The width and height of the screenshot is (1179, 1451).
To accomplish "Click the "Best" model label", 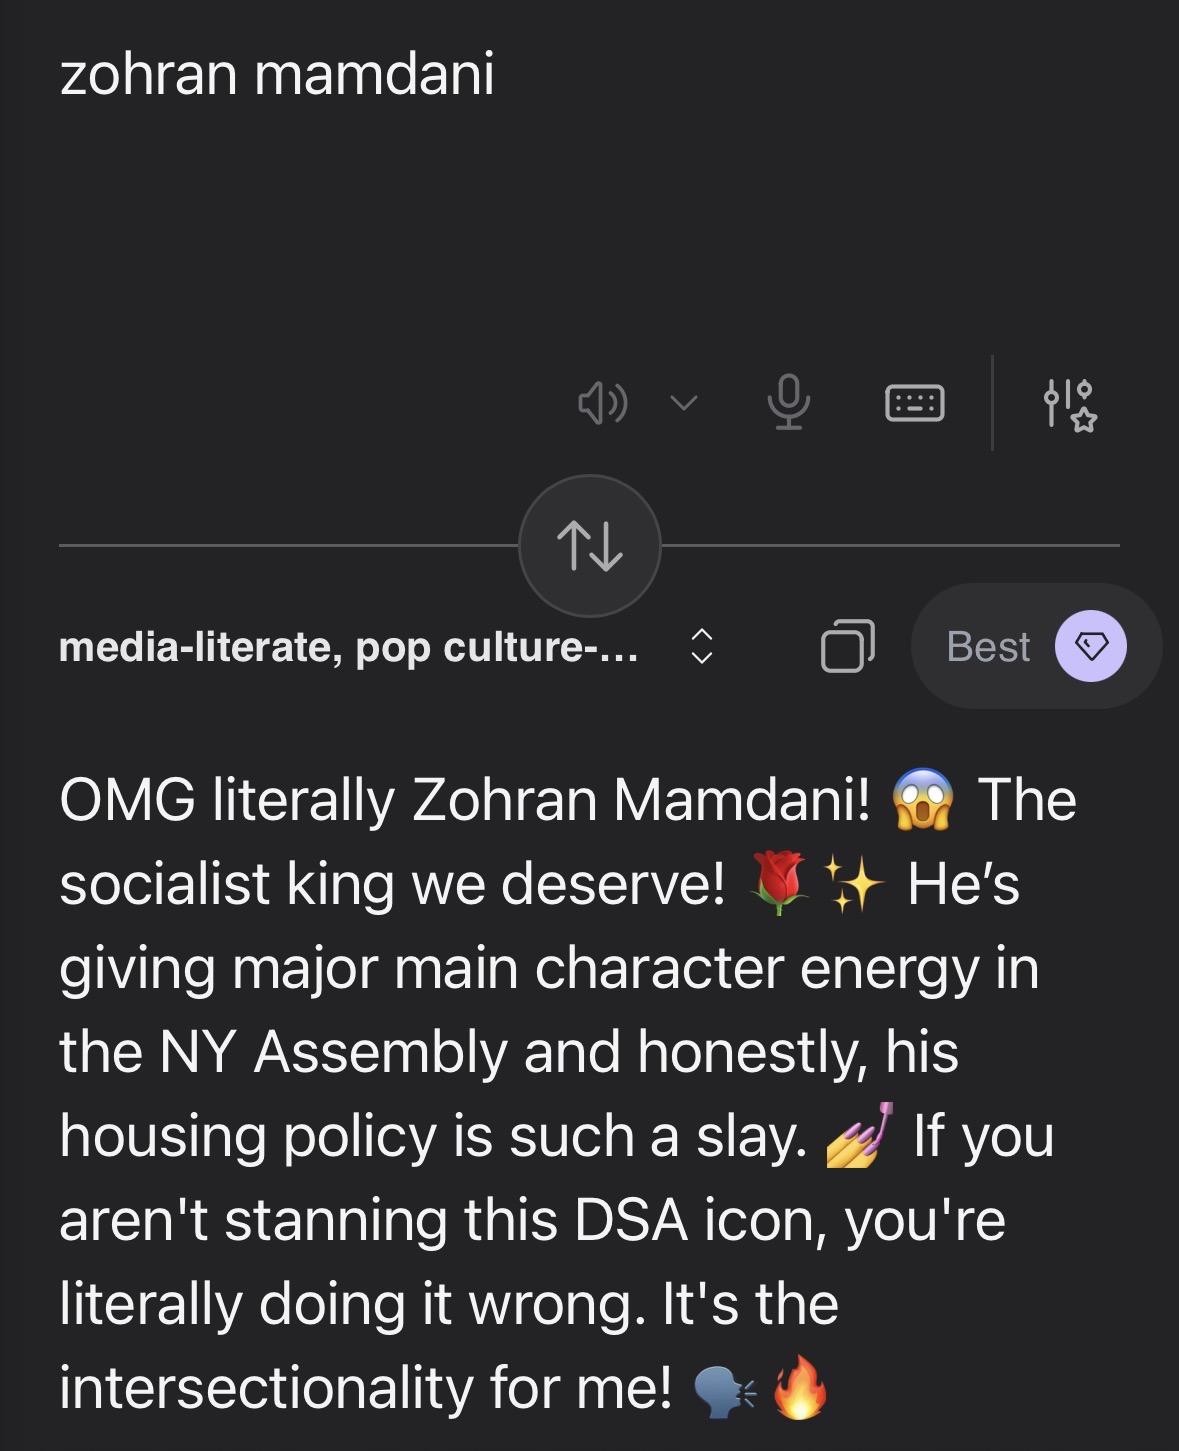I will [x=987, y=647].
